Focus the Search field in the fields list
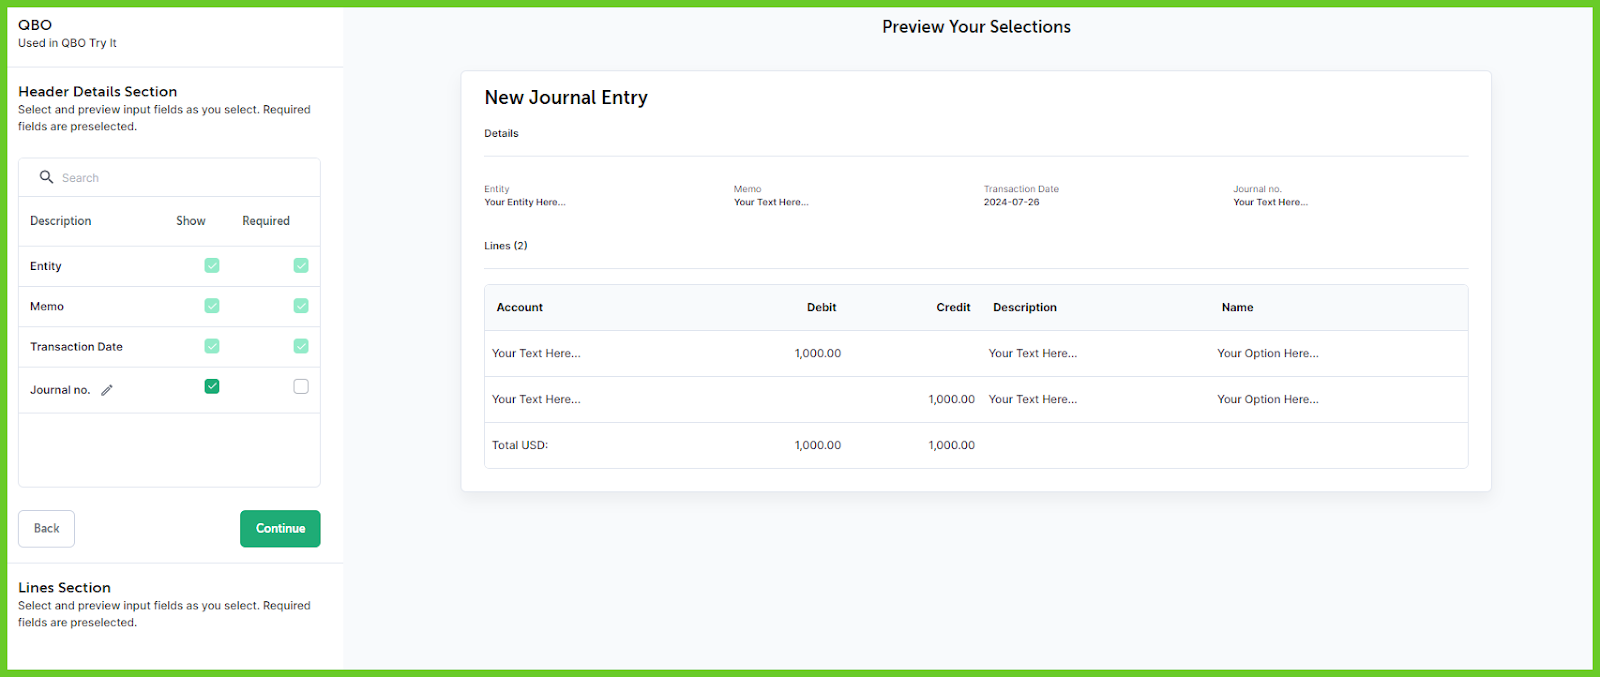 (x=180, y=178)
